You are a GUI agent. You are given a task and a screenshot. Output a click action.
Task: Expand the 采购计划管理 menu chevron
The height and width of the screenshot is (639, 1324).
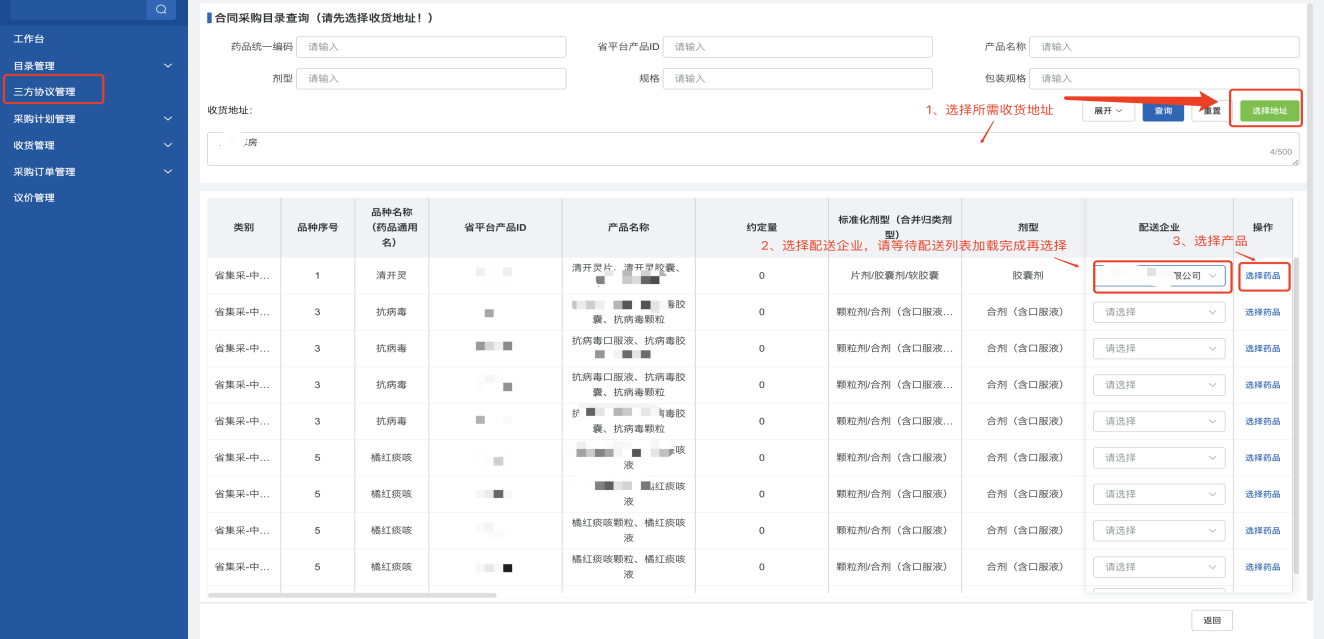[x=168, y=118]
